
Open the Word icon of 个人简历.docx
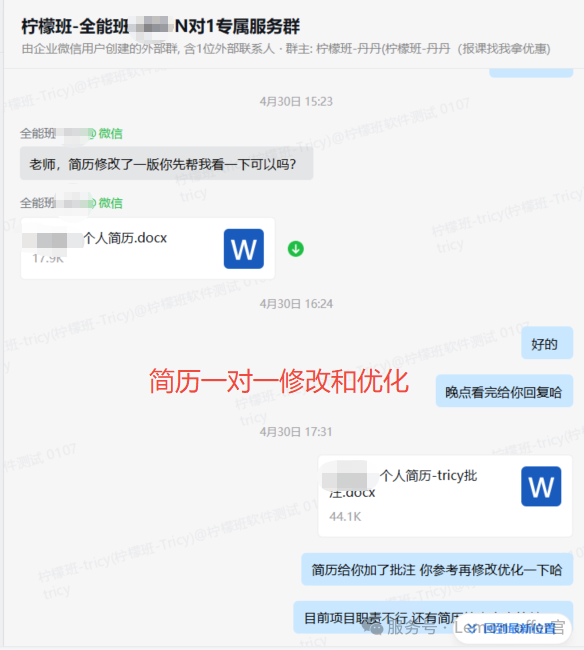[244, 249]
